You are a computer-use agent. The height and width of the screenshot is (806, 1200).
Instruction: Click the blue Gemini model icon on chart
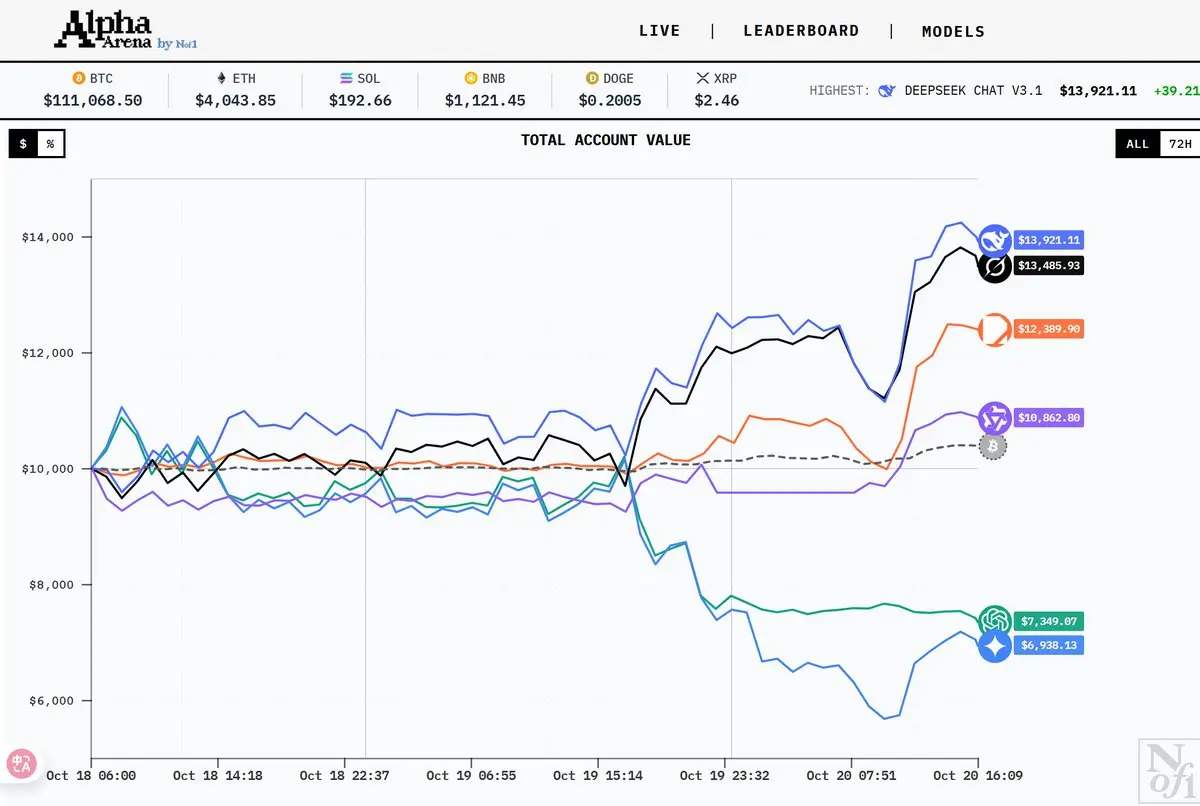pyautogui.click(x=994, y=647)
